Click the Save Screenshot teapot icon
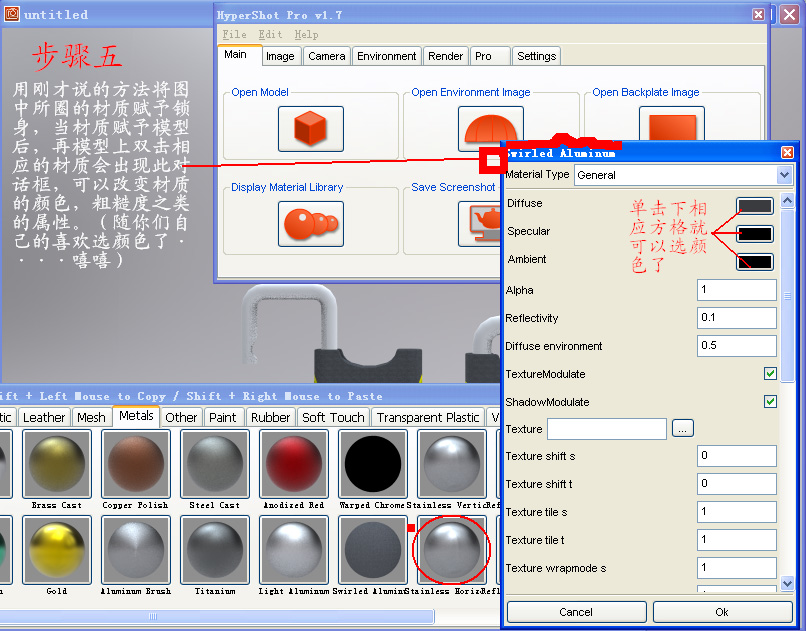Screen dimensions: 806x631 coord(480,224)
